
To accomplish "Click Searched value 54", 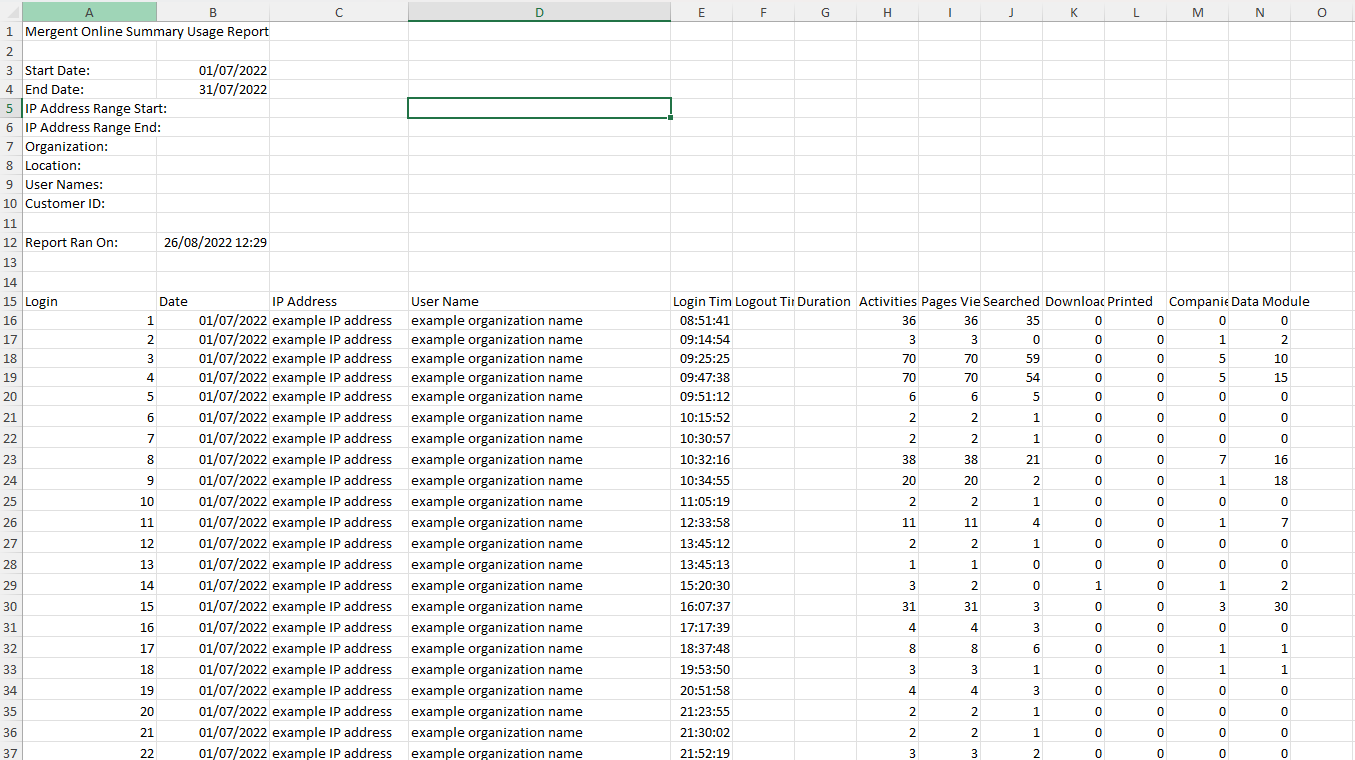I will click(1012, 377).
